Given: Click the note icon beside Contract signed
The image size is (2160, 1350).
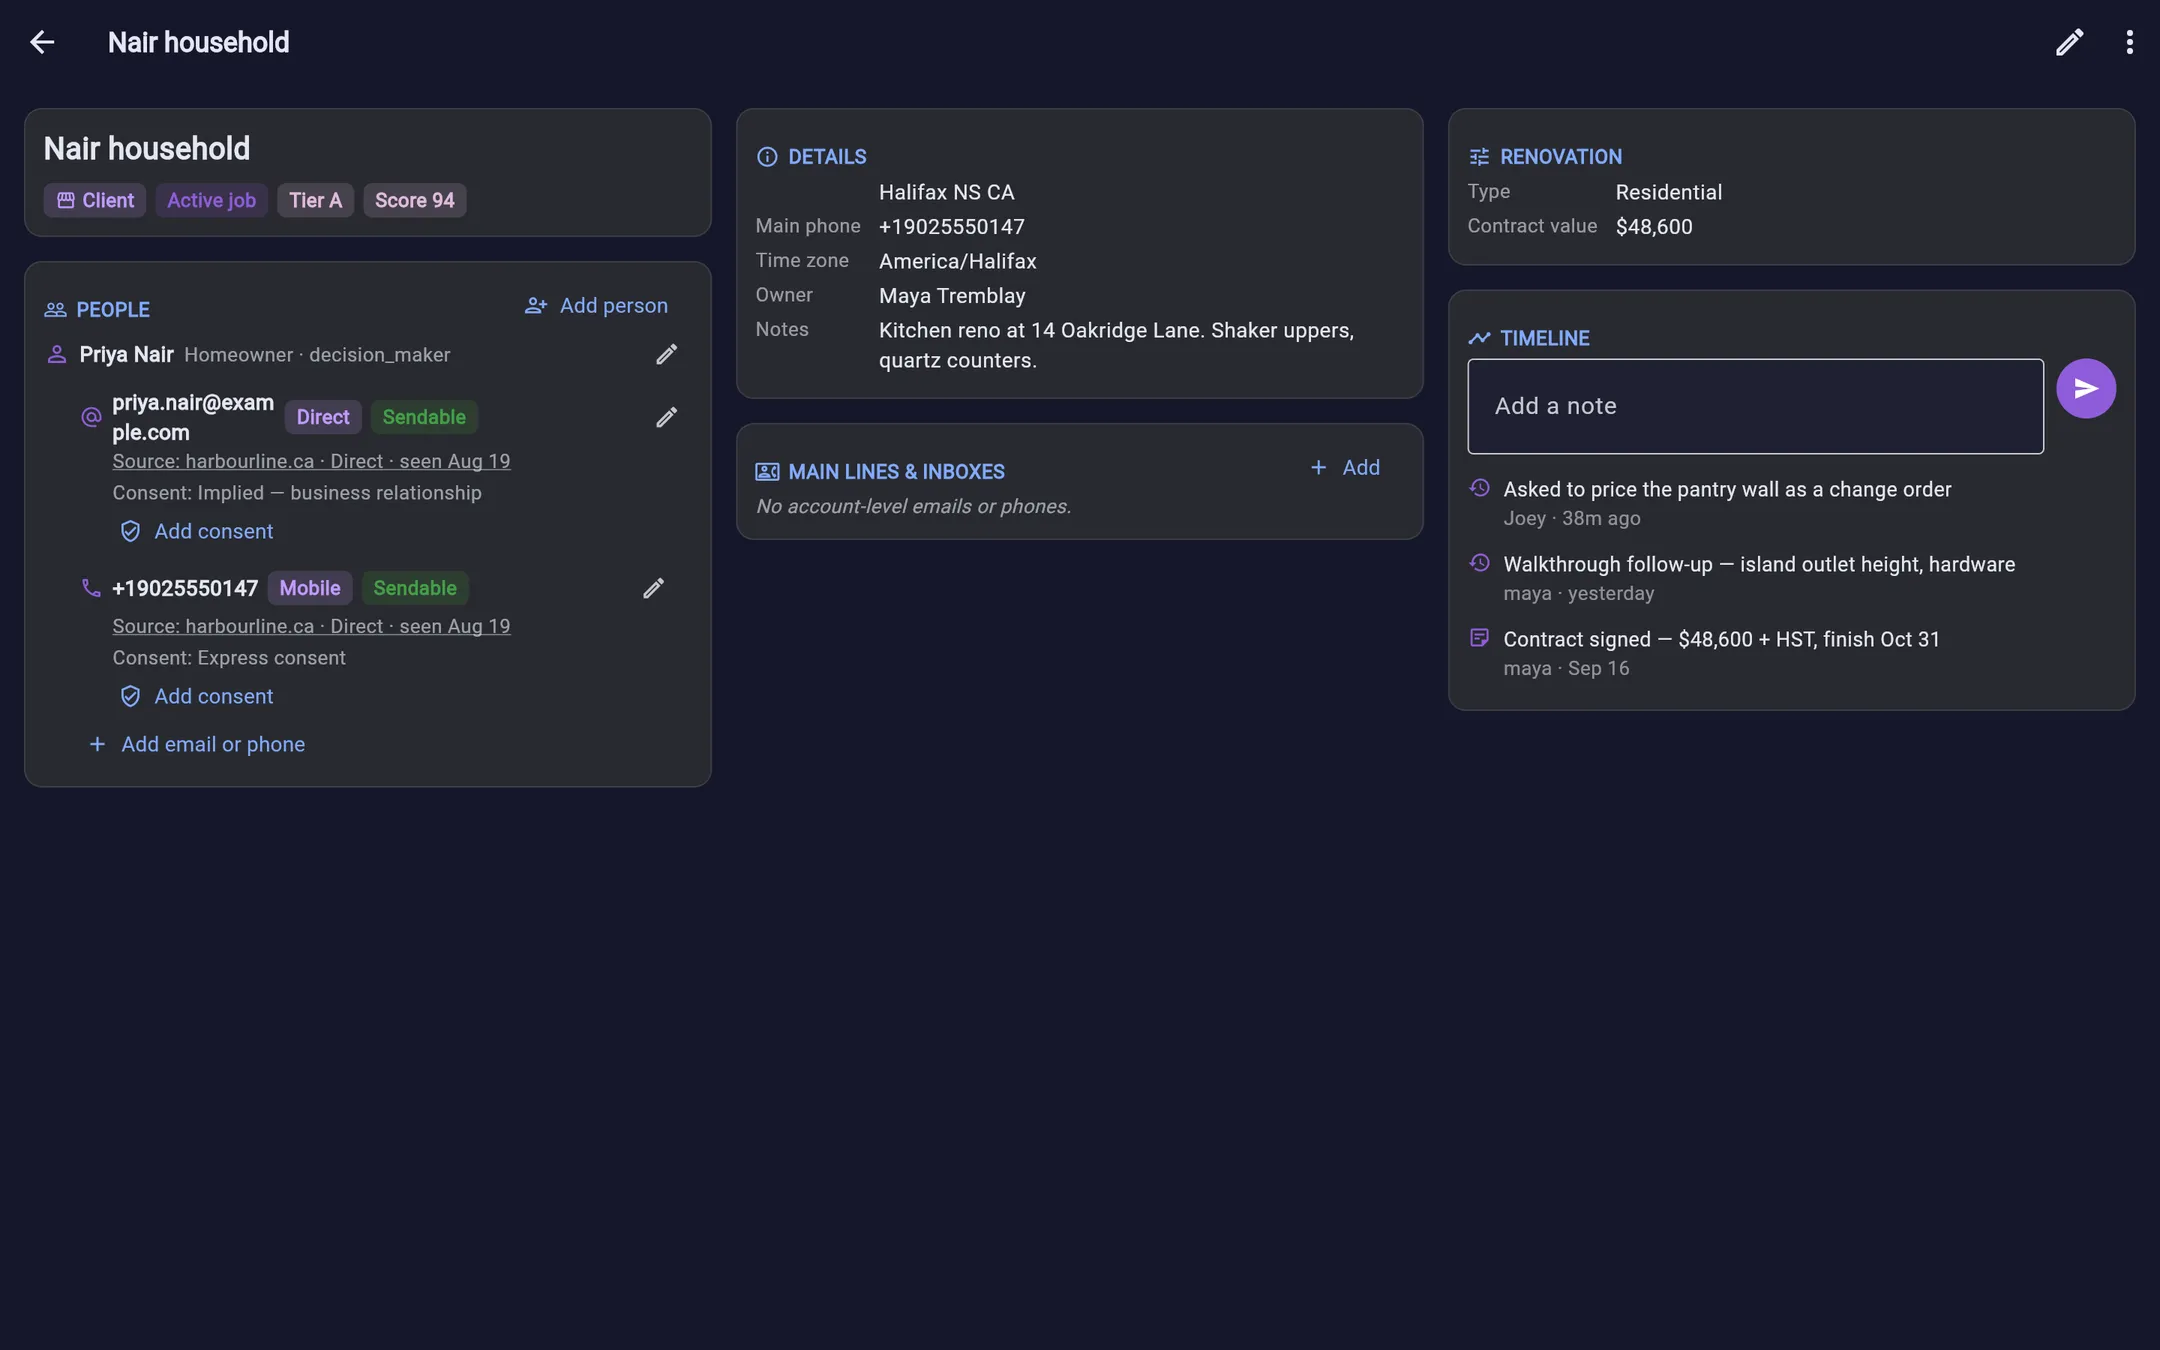Looking at the screenshot, I should [x=1479, y=638].
